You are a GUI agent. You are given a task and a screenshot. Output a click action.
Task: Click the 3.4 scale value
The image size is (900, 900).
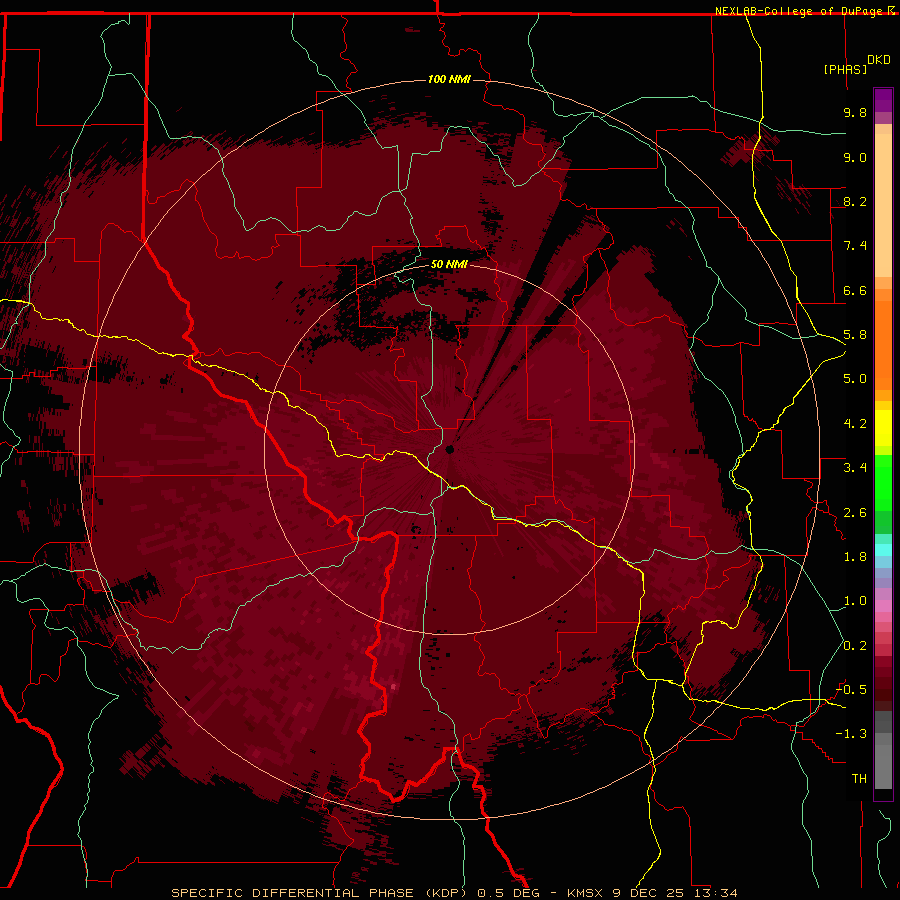coord(855,468)
